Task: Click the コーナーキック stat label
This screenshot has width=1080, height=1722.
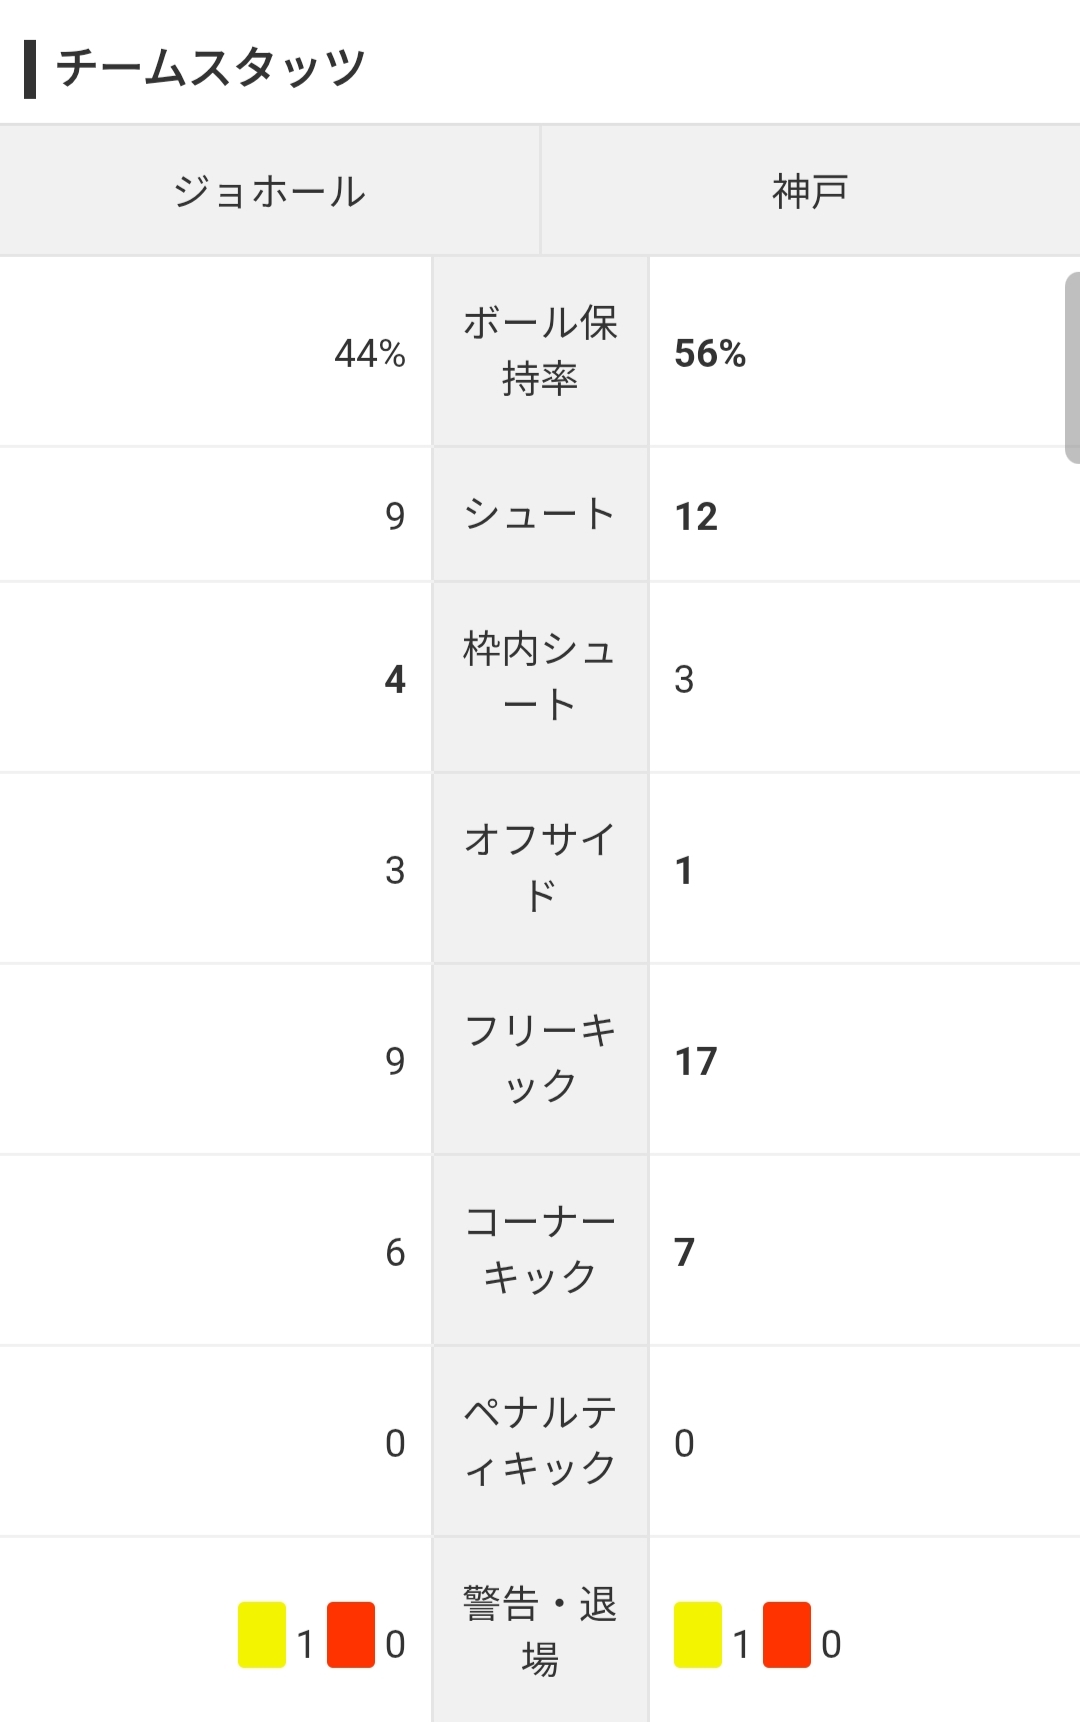Action: click(x=540, y=1249)
